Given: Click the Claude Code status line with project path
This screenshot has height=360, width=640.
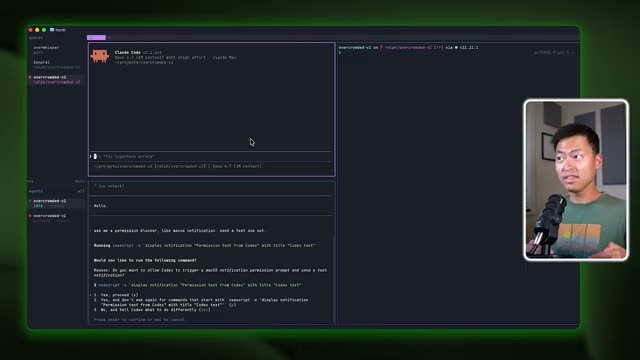Looking at the screenshot, I should [178, 166].
